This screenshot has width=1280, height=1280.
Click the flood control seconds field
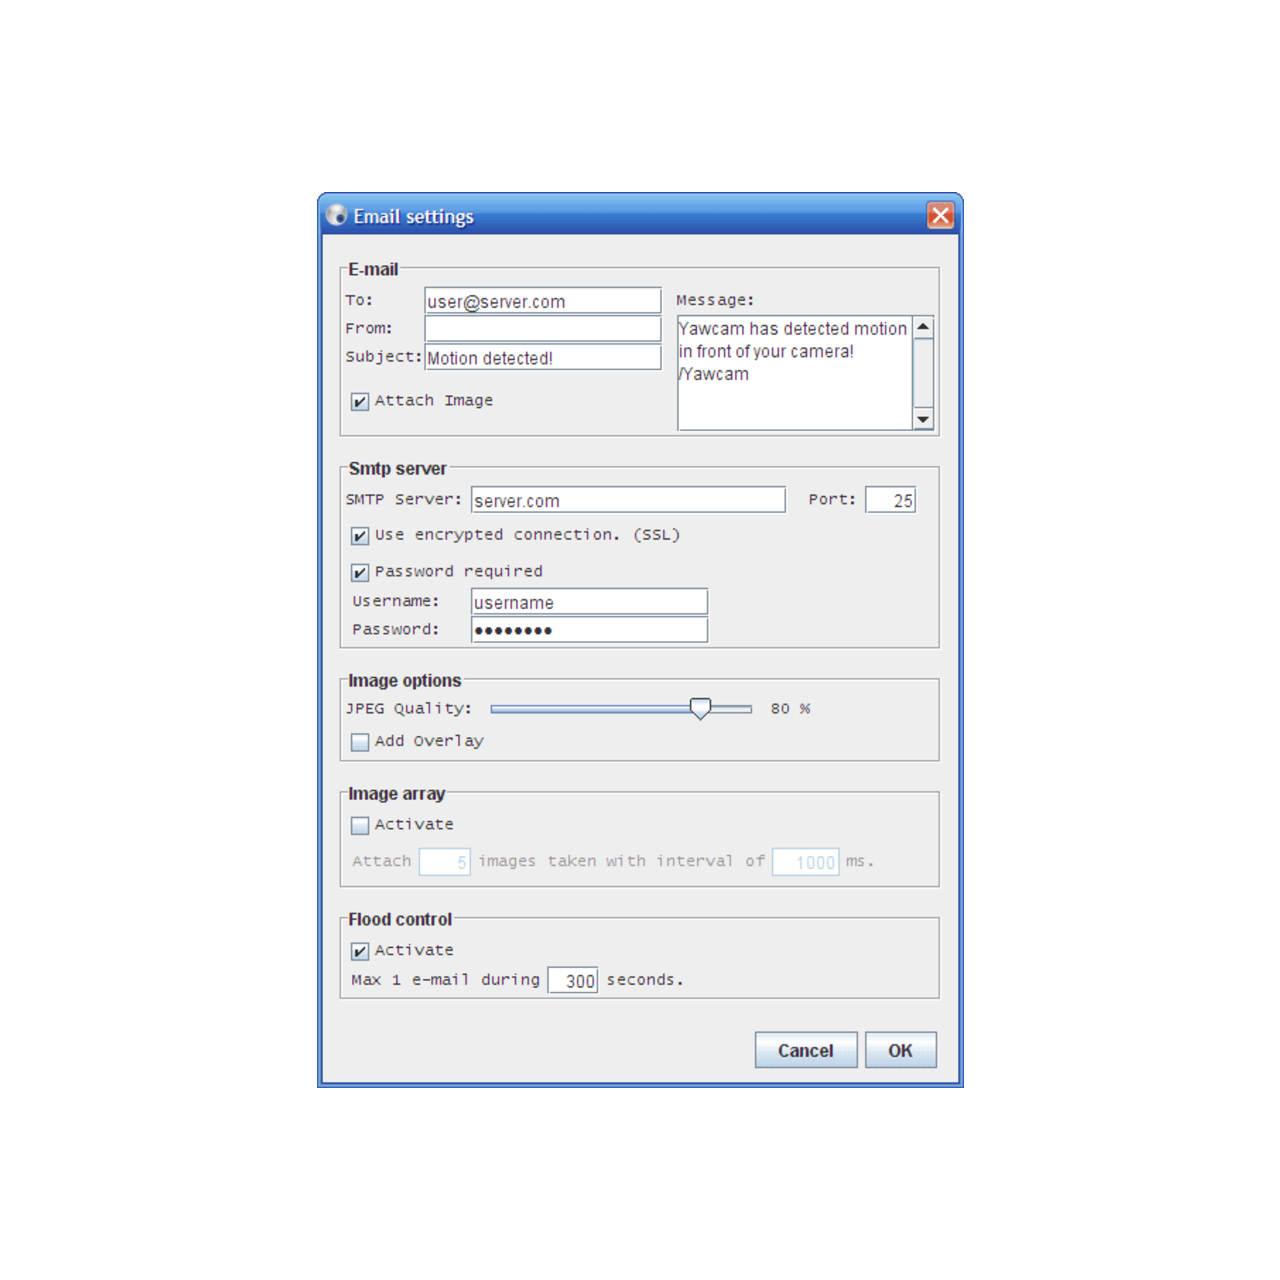click(573, 981)
